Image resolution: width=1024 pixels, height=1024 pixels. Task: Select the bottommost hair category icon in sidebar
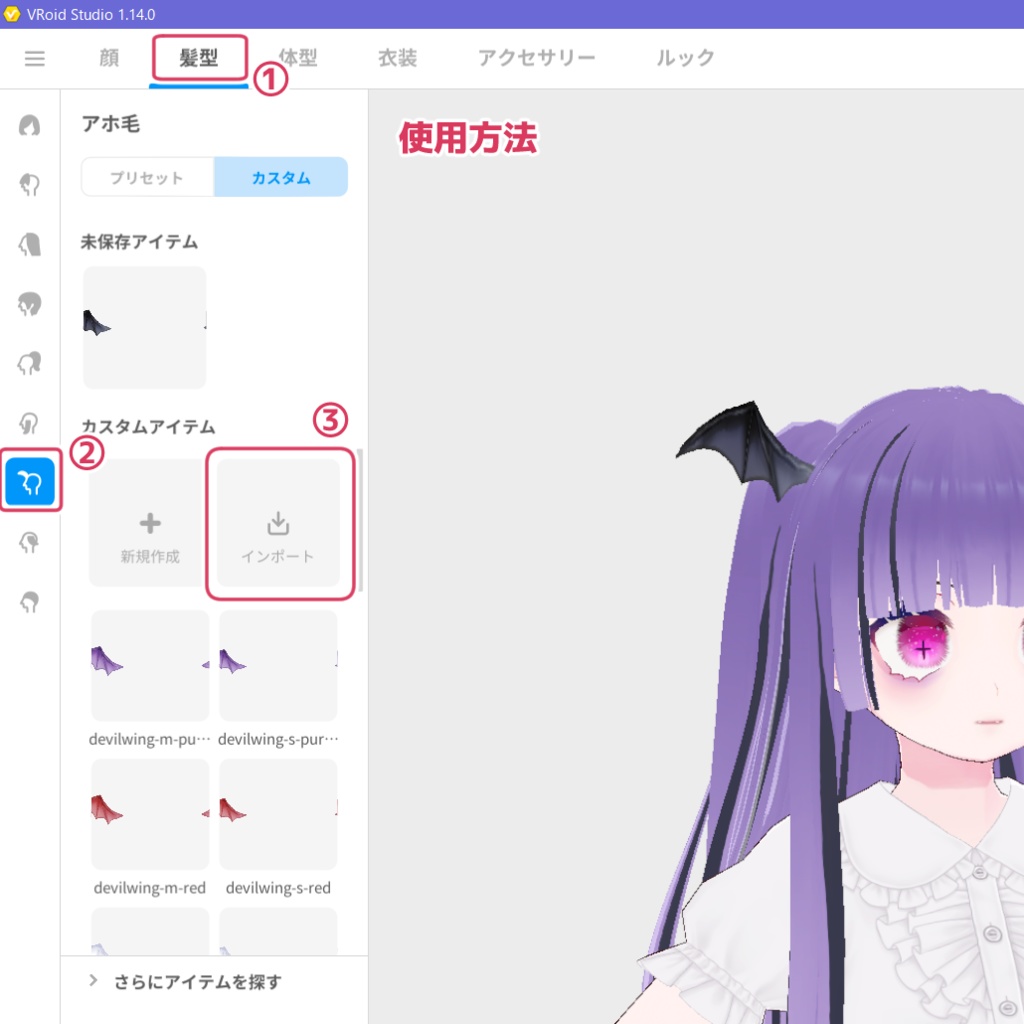pos(30,603)
